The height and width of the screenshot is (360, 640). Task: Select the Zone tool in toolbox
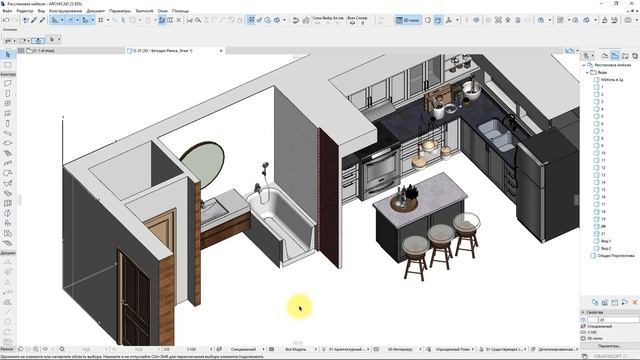8,233
